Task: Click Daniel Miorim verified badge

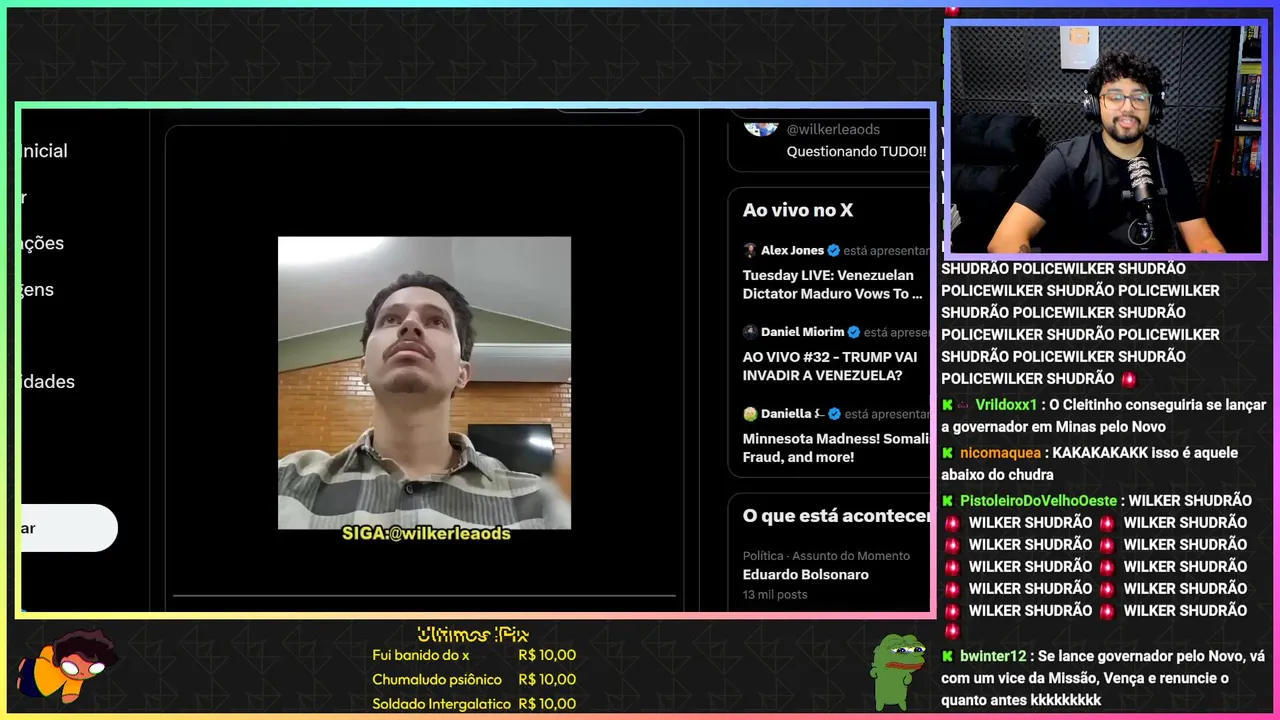Action: click(854, 332)
